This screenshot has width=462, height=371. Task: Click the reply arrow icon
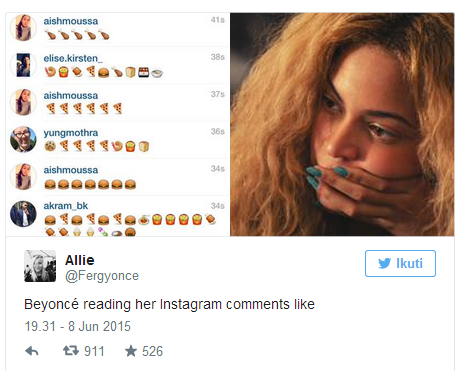[x=32, y=351]
